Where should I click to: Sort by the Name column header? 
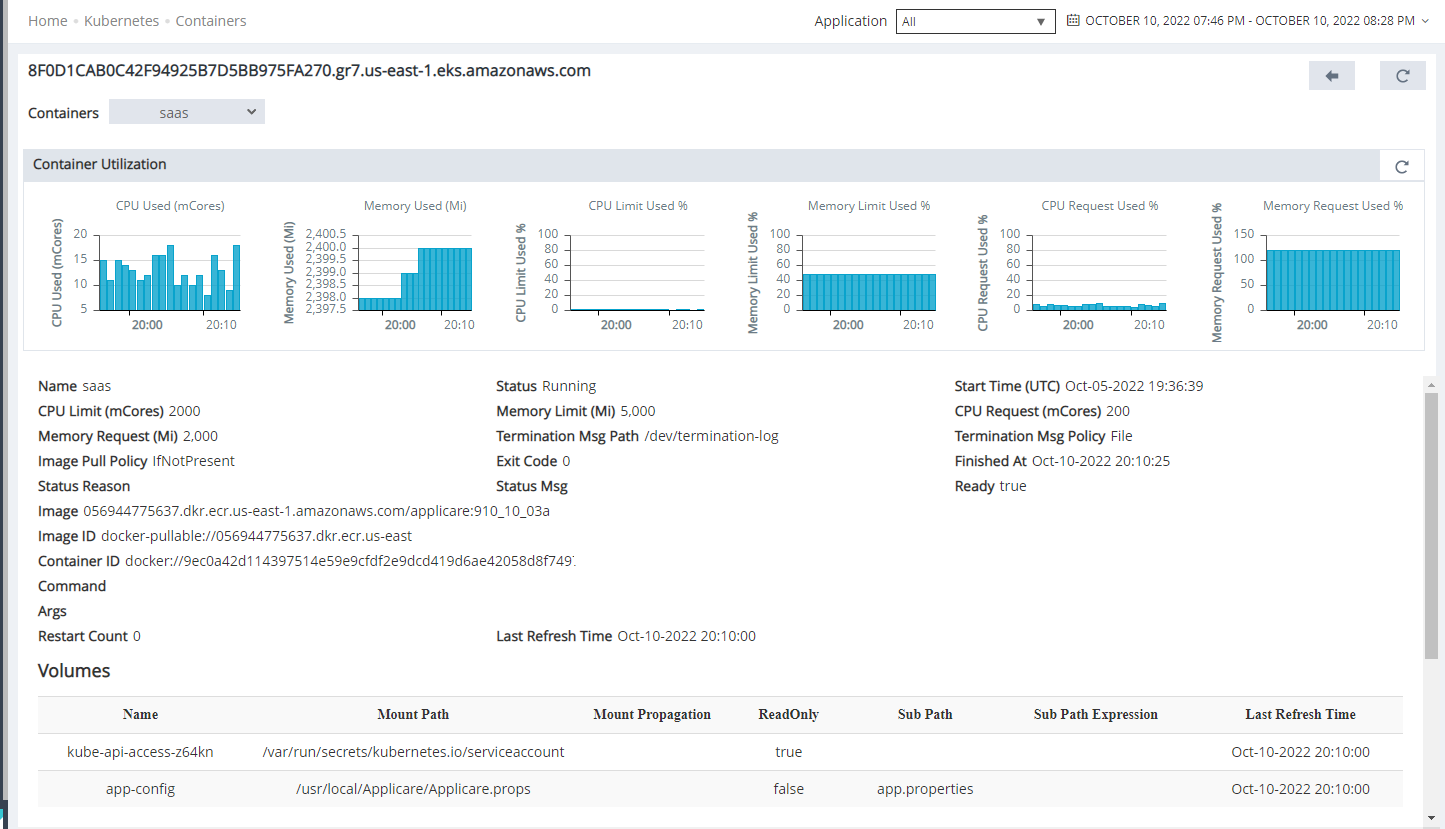(139, 714)
